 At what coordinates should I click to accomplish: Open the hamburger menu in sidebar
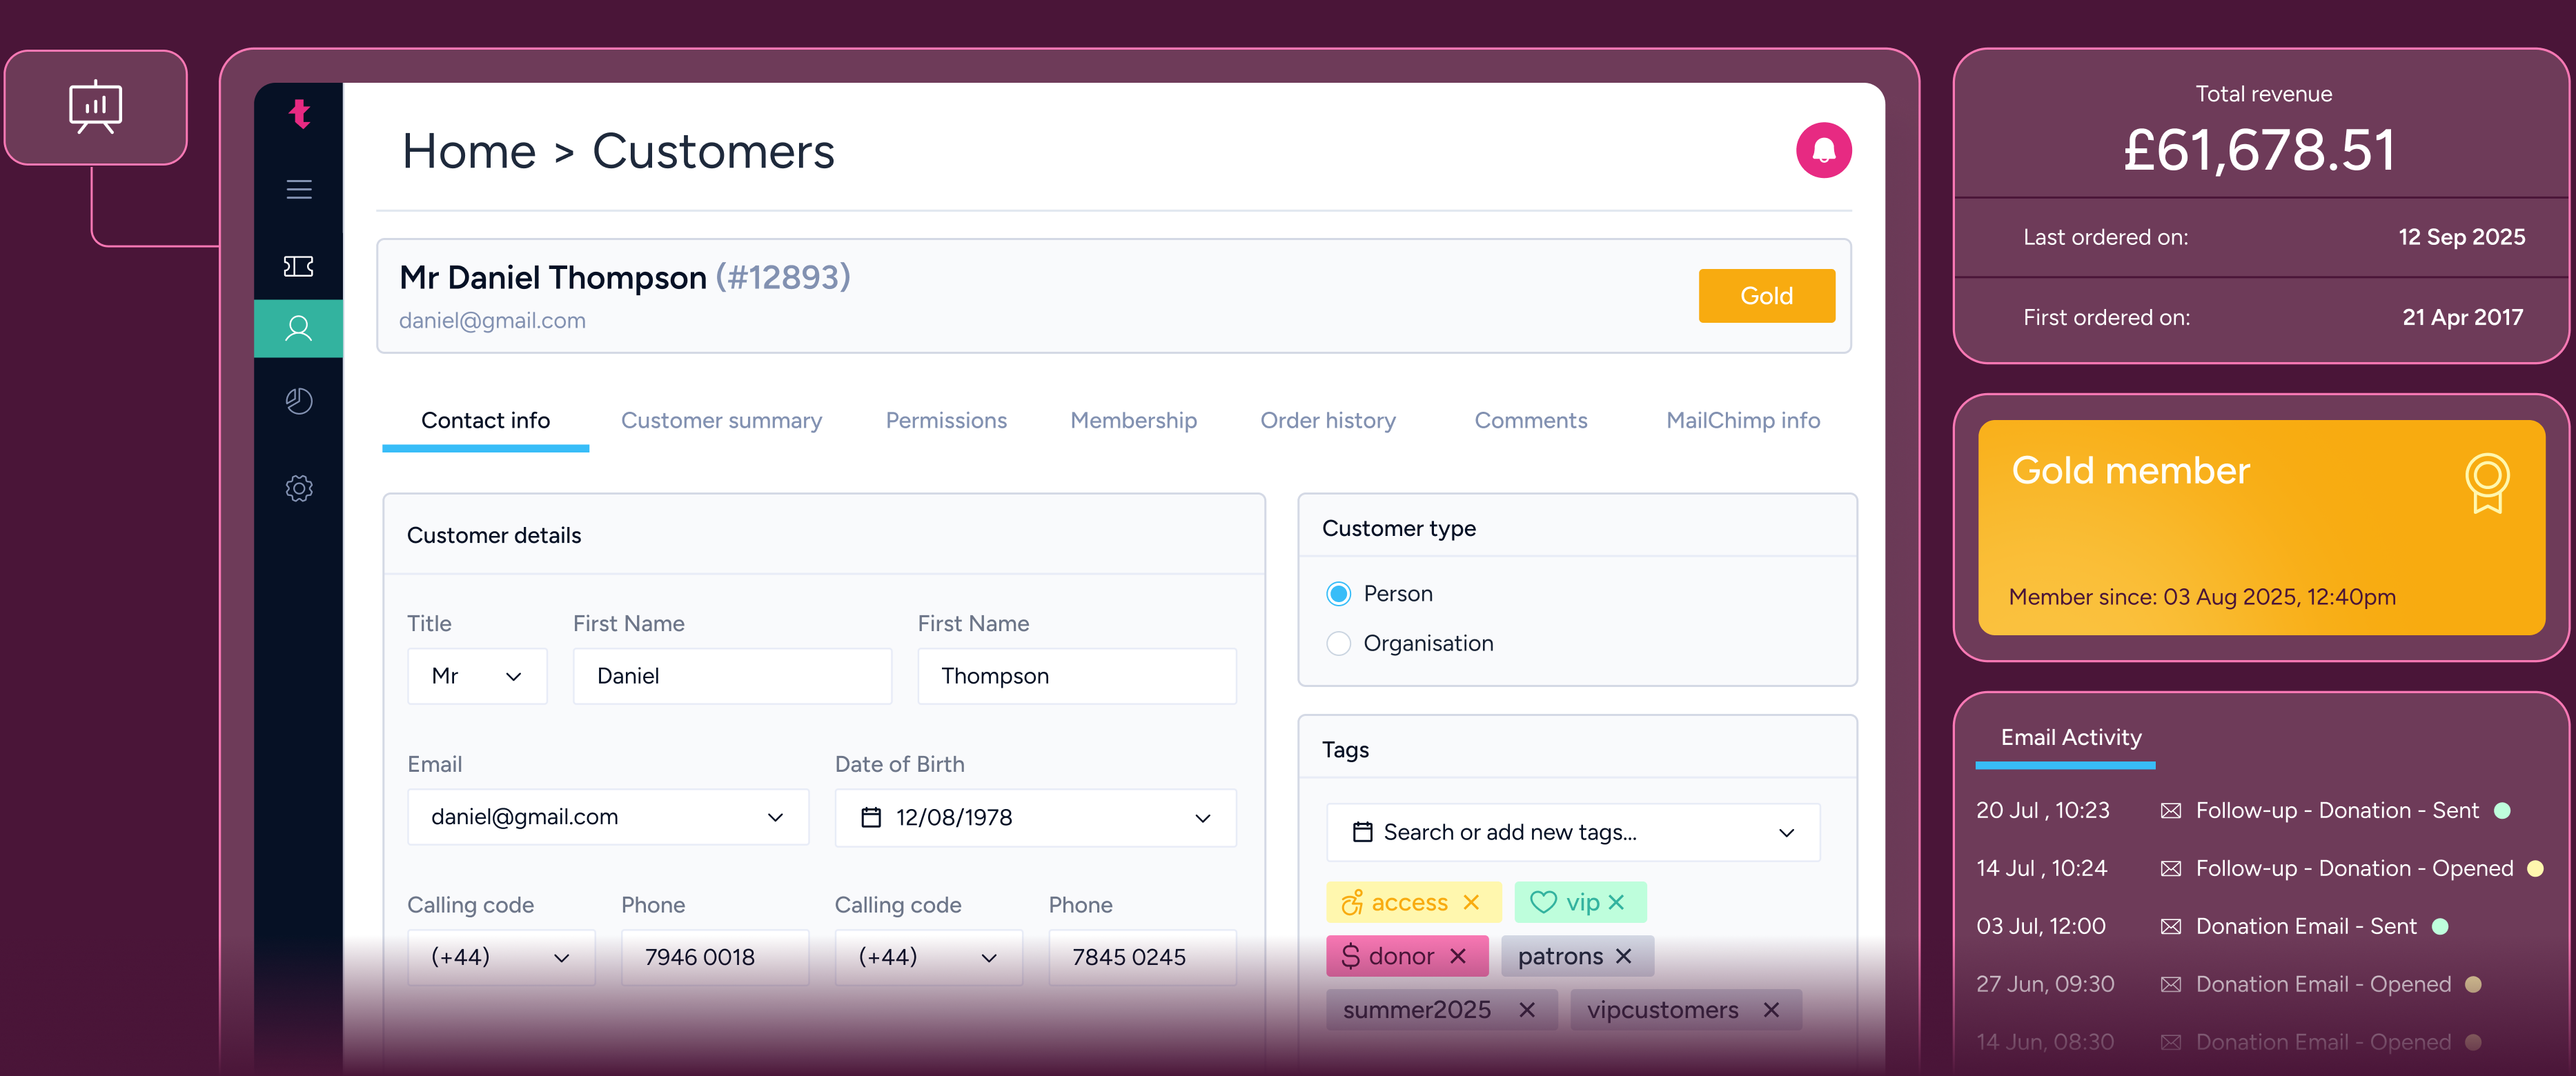click(x=299, y=189)
